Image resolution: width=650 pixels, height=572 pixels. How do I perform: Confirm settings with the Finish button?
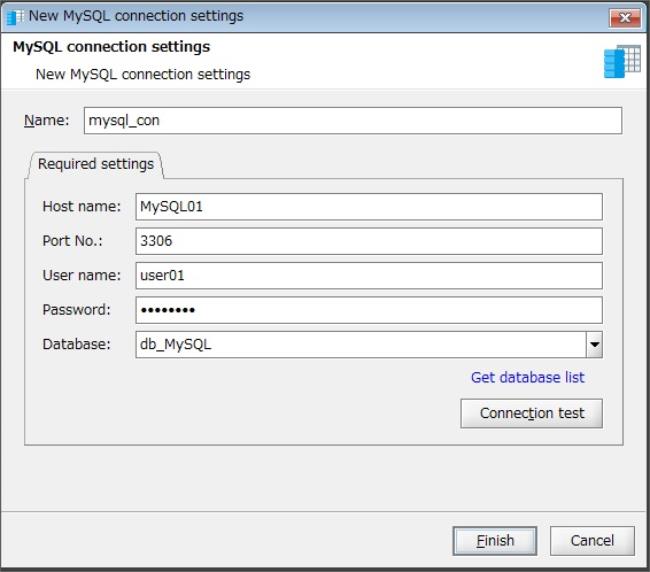click(x=495, y=540)
